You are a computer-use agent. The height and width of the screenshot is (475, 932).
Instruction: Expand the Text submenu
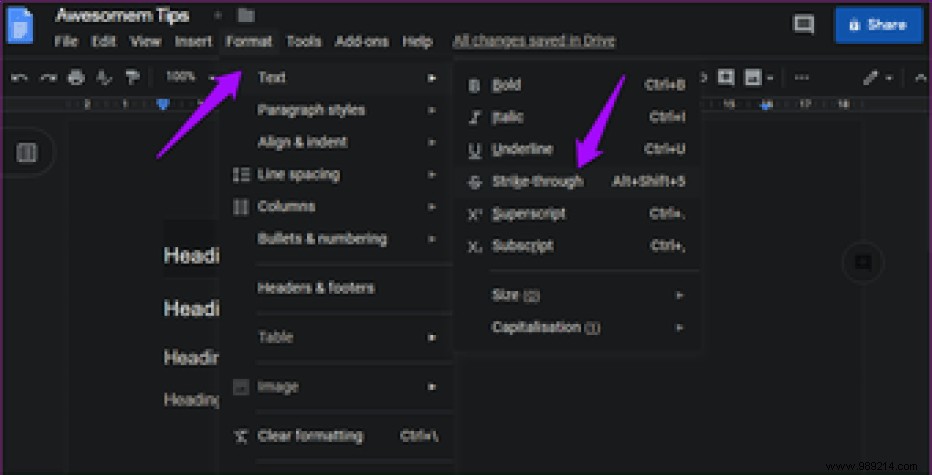(336, 77)
